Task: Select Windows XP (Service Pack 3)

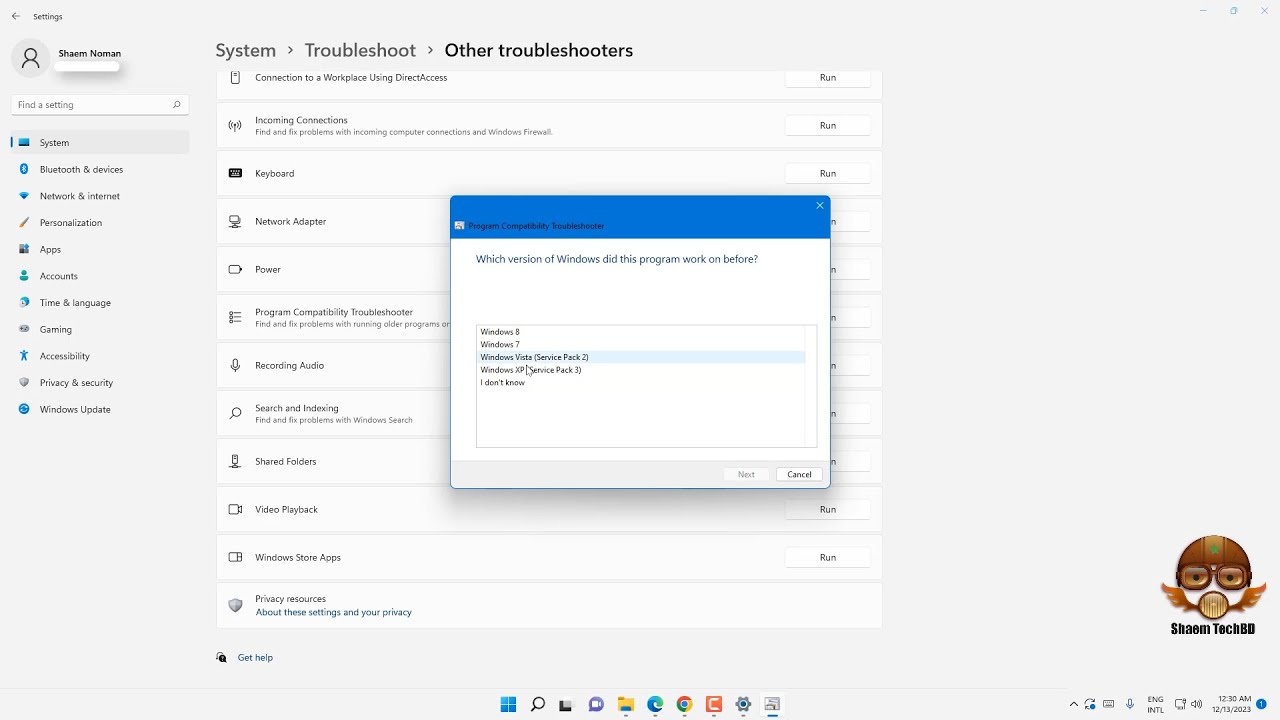Action: 641,370
